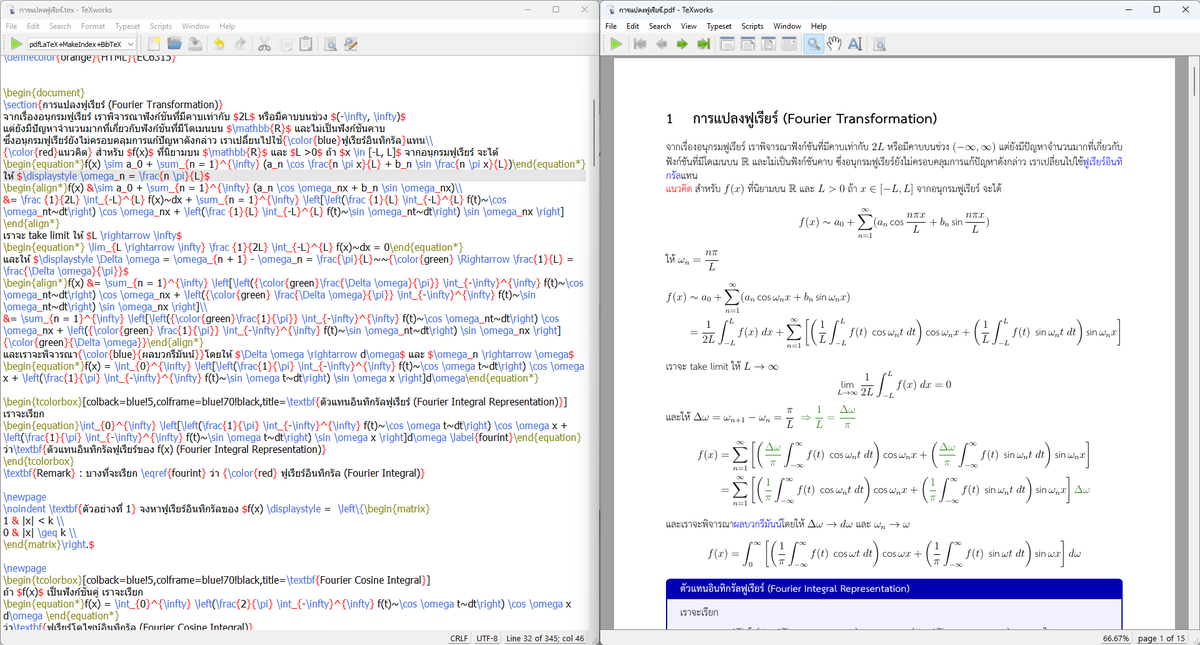Click the '\end{tcolorbox}' line in the editor
Image resolution: width=1200 pixels, height=645 pixels.
click(38, 462)
